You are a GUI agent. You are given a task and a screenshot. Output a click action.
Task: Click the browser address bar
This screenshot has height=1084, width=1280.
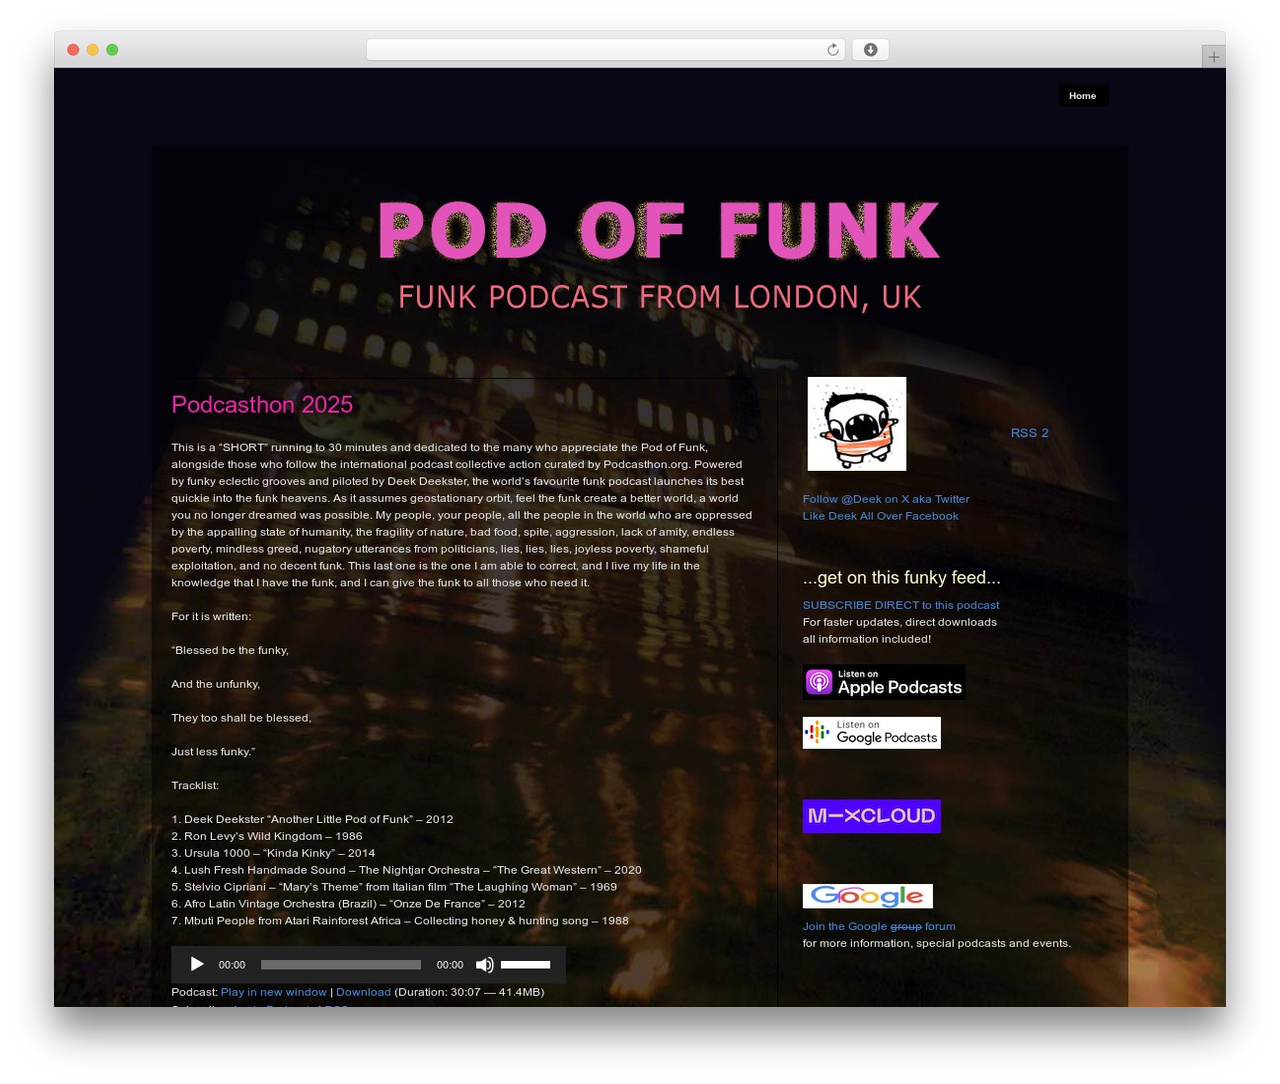pos(605,50)
